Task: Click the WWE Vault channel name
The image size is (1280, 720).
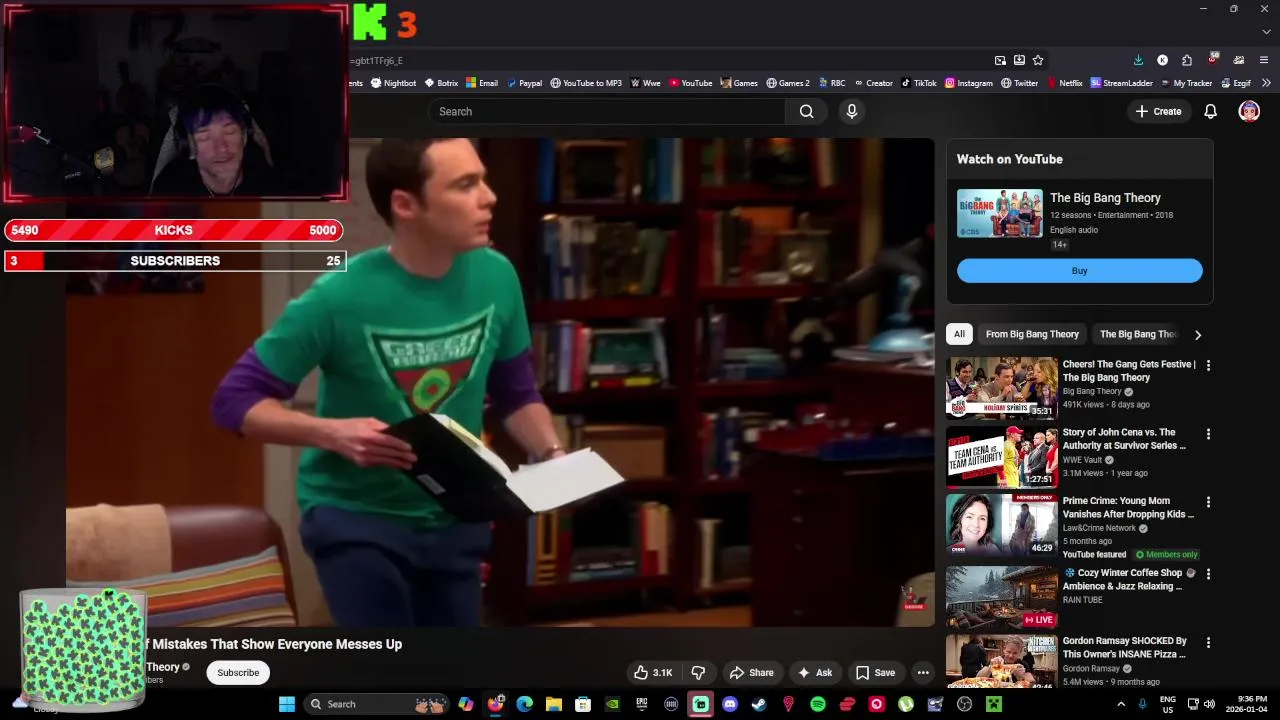Action: [1082, 460]
